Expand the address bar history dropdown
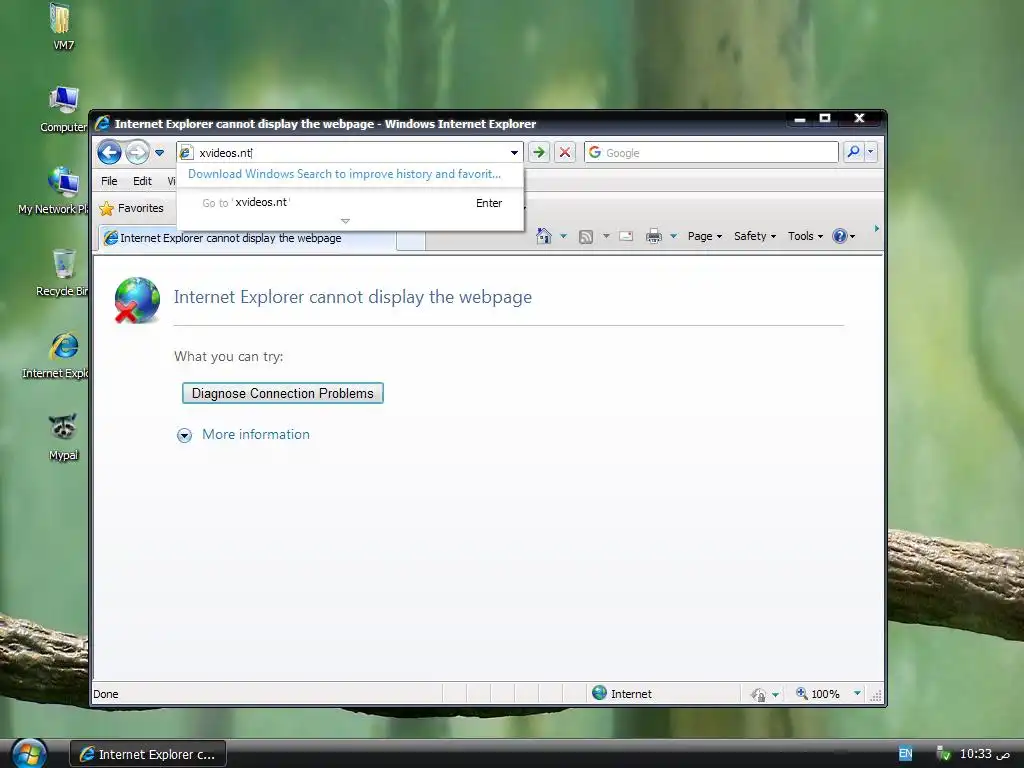This screenshot has width=1024, height=768. click(x=515, y=153)
